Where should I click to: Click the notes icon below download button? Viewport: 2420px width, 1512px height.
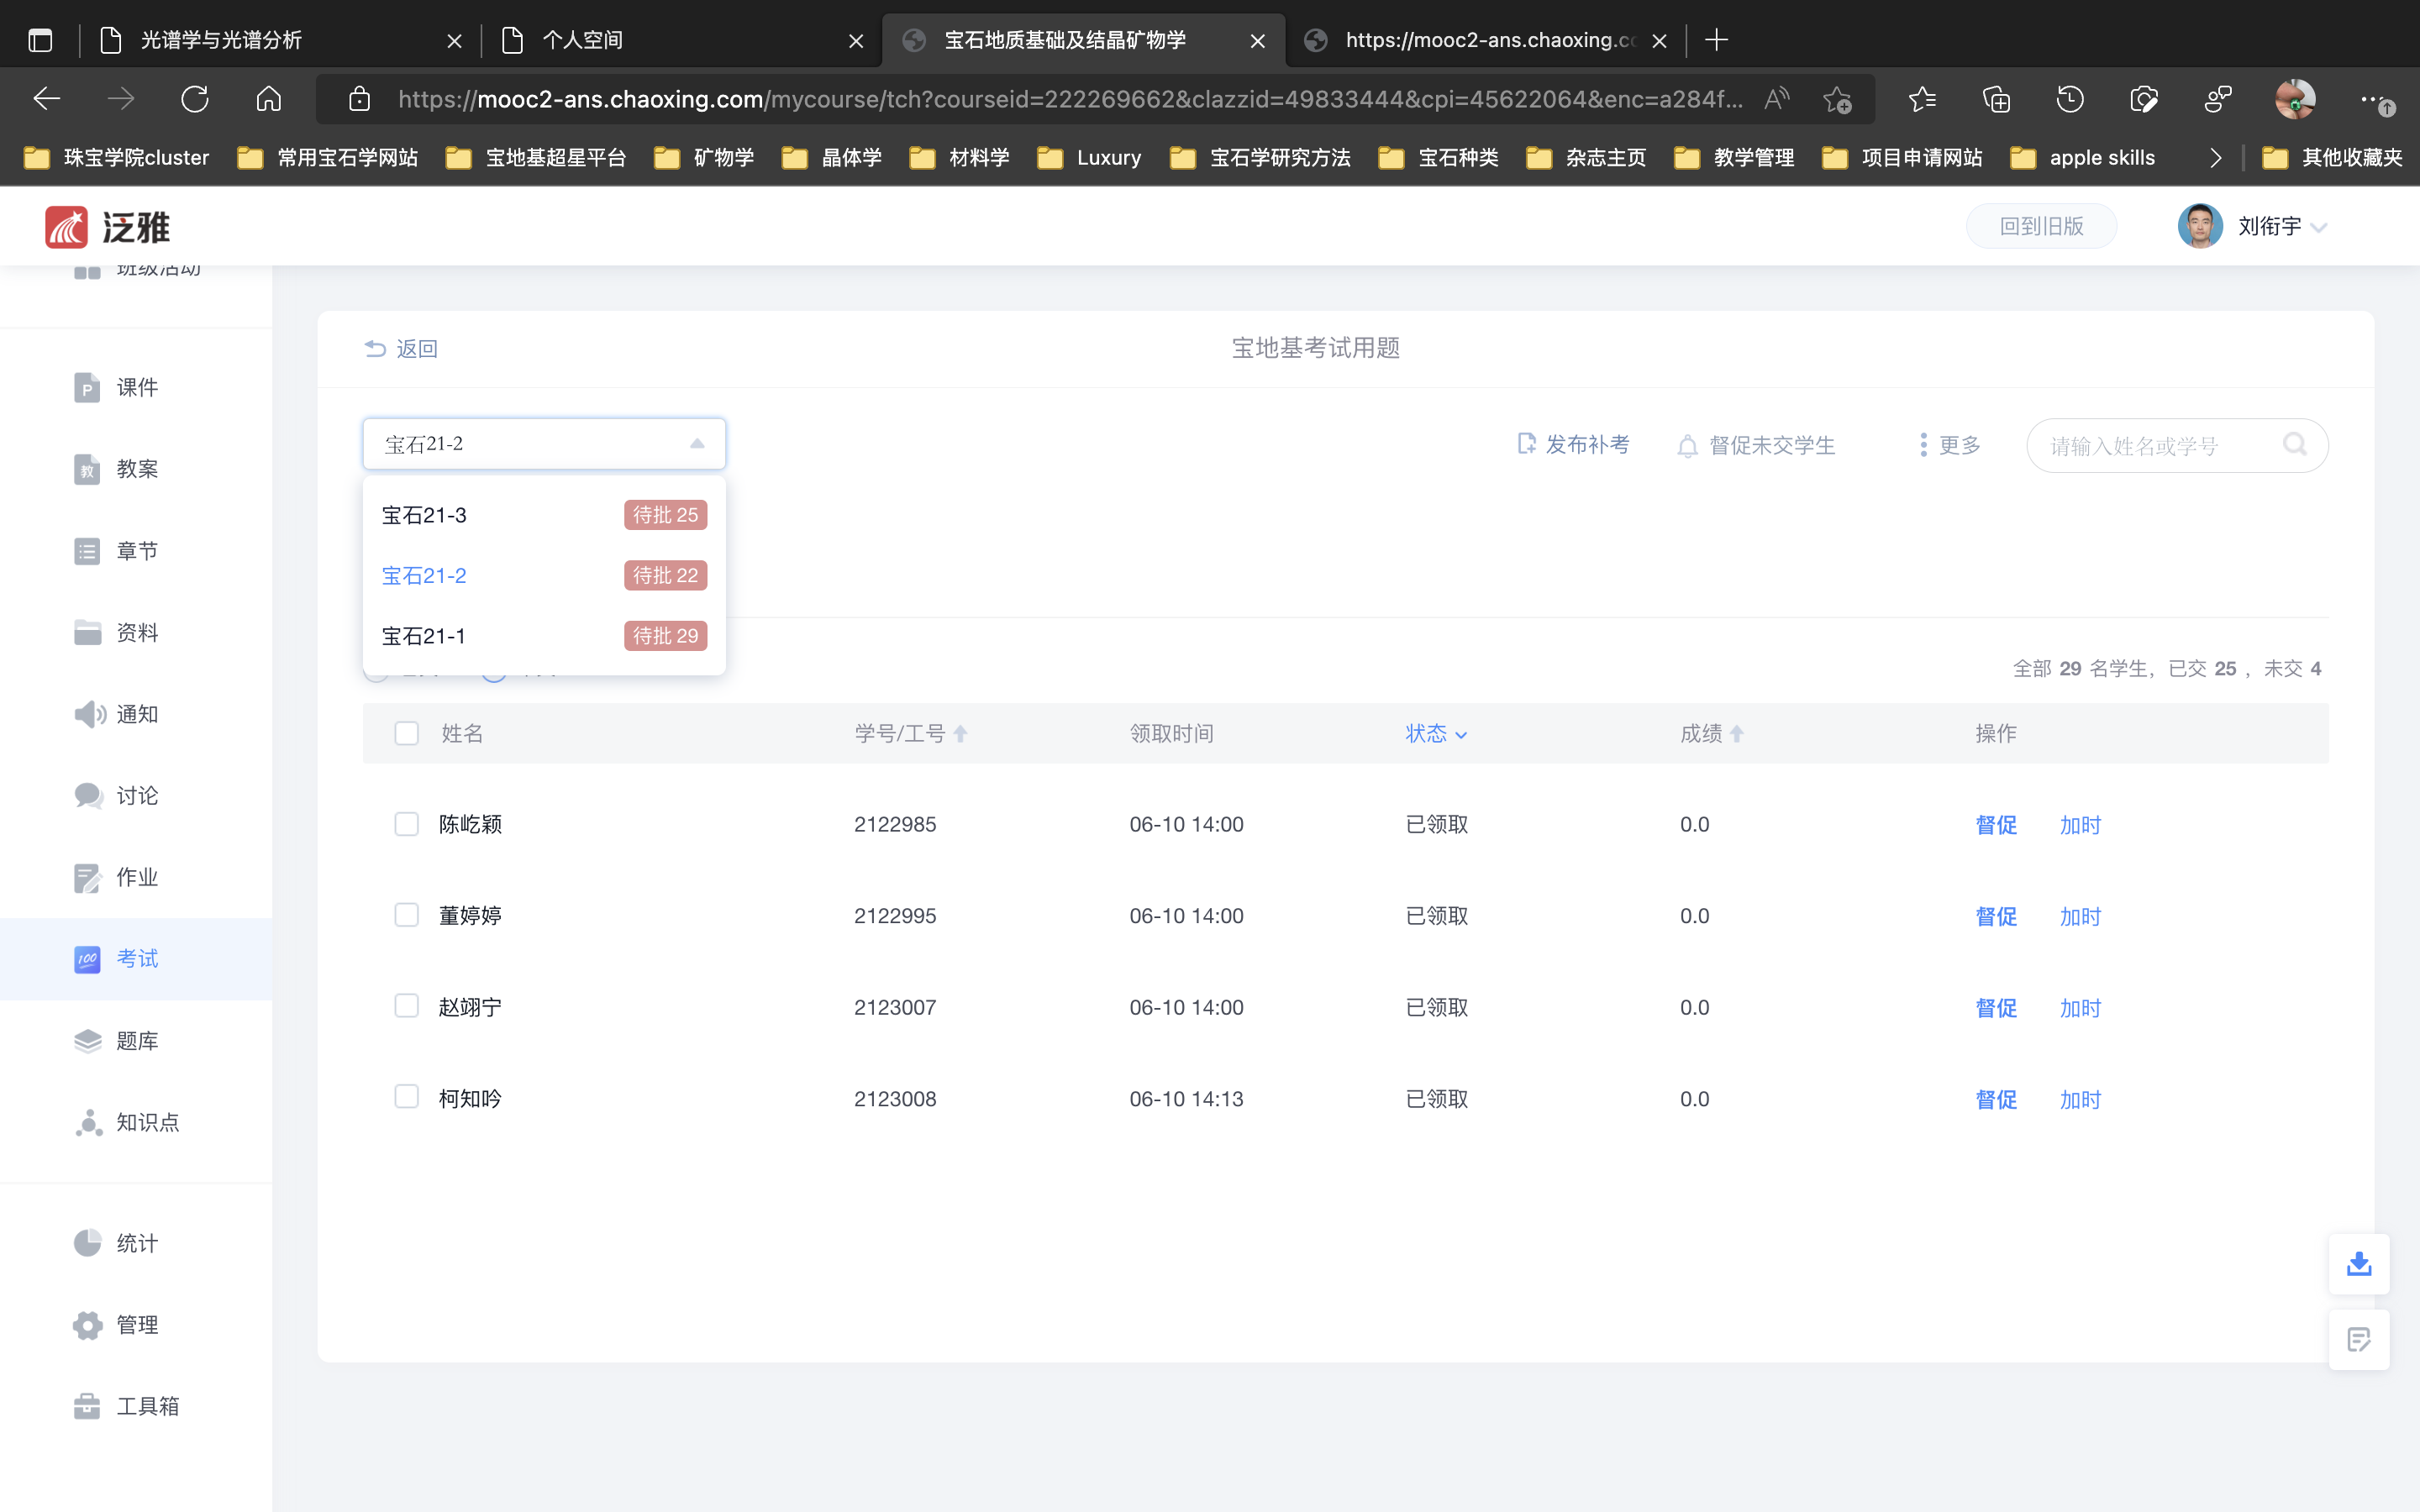coord(2358,1340)
